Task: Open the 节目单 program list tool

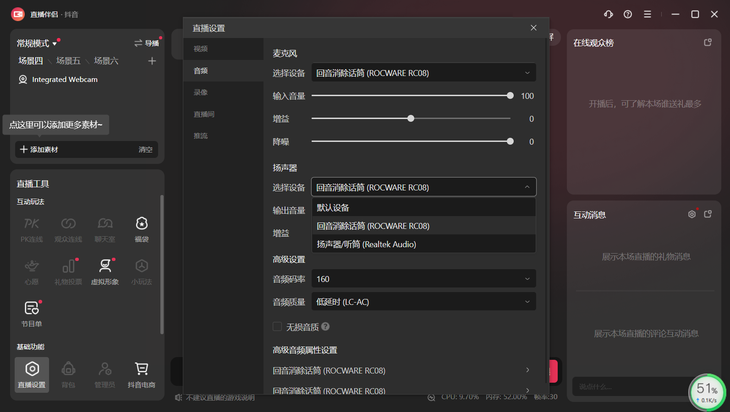Action: click(x=32, y=312)
